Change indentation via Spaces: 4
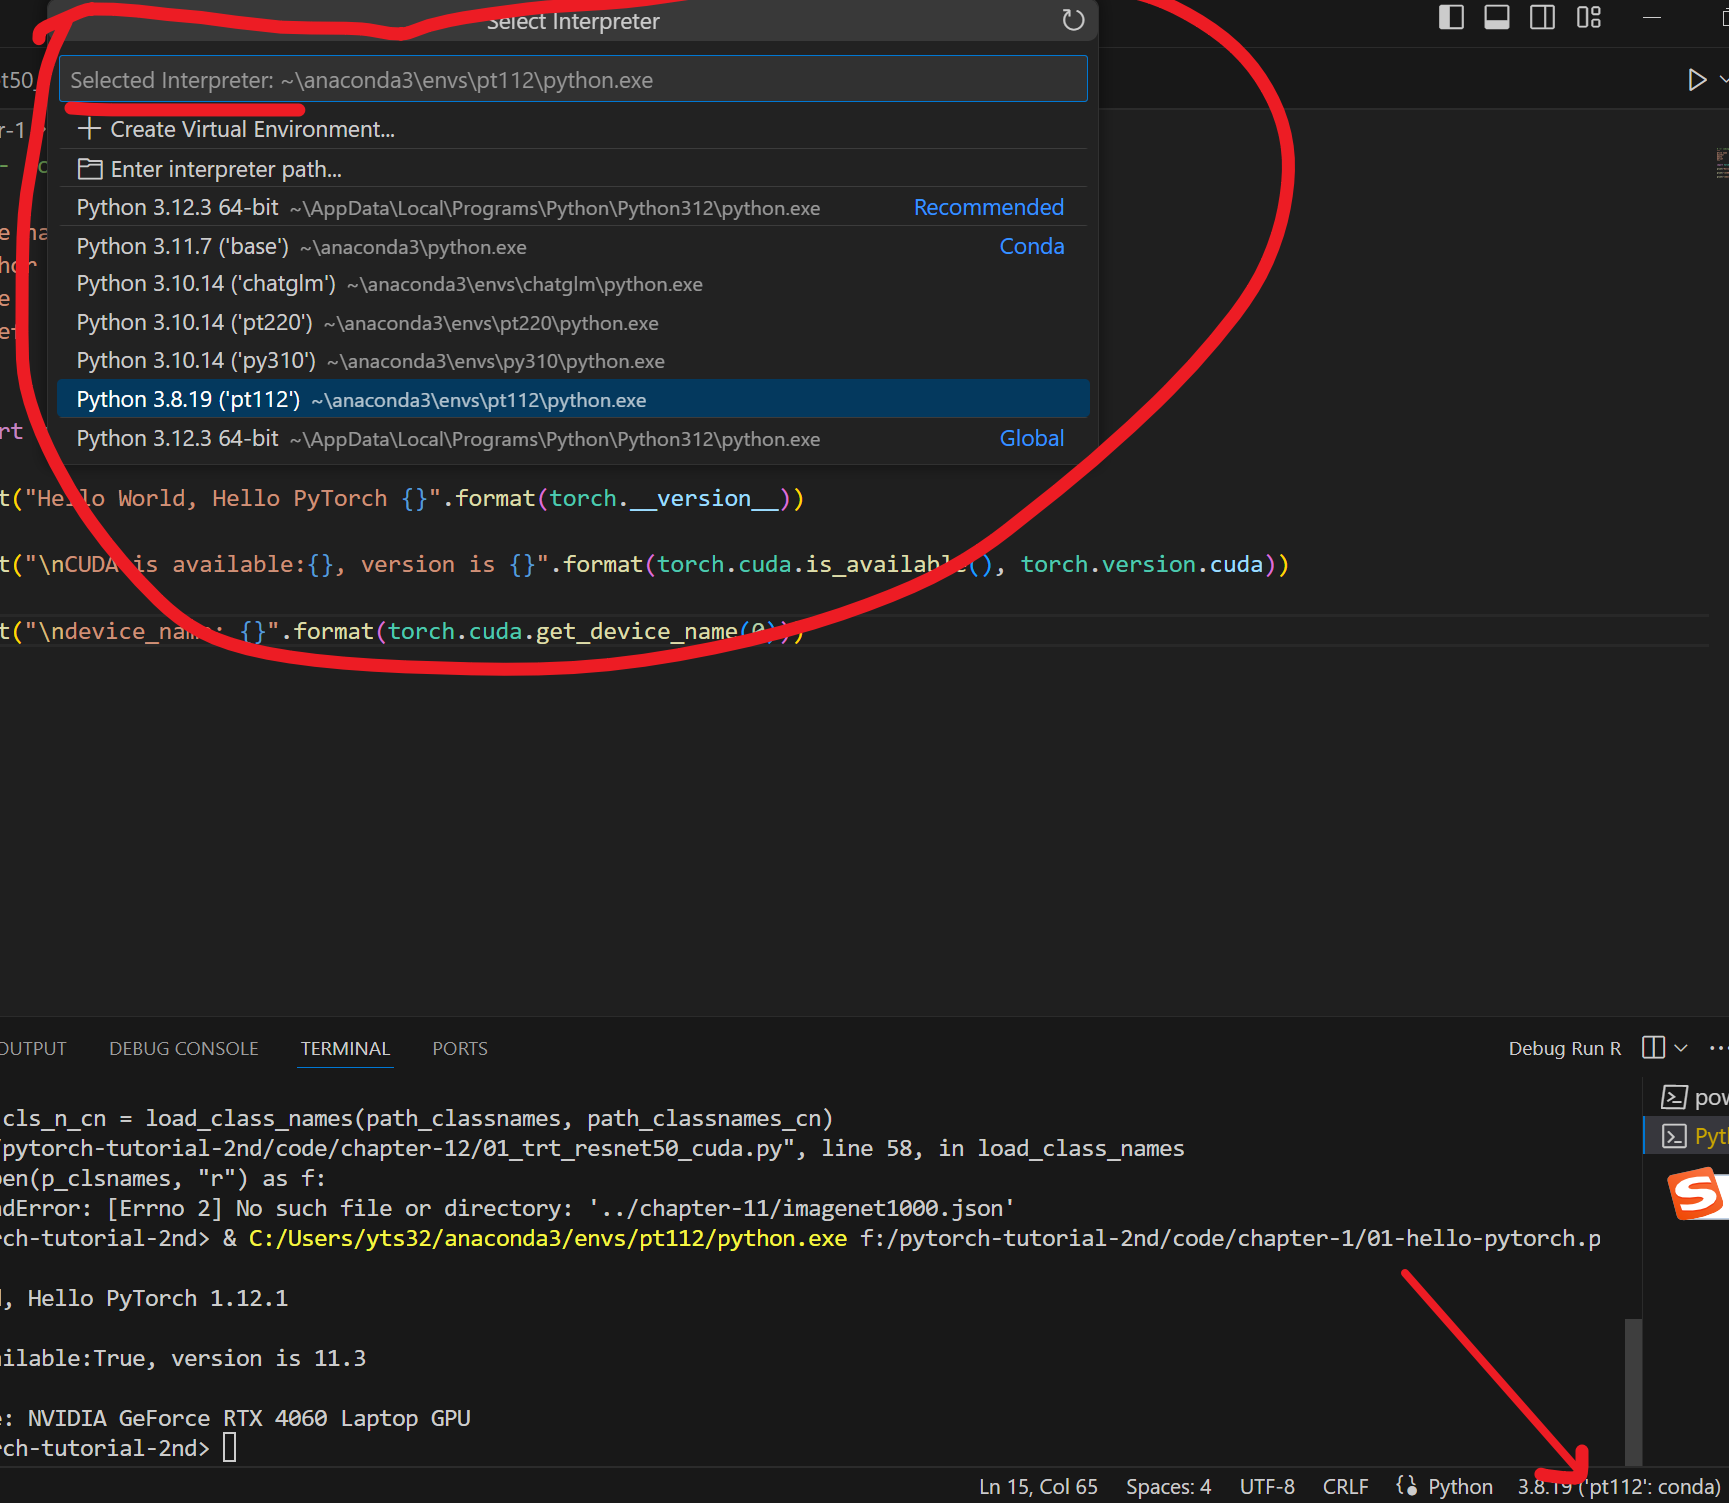1729x1503 pixels. coord(1168,1487)
